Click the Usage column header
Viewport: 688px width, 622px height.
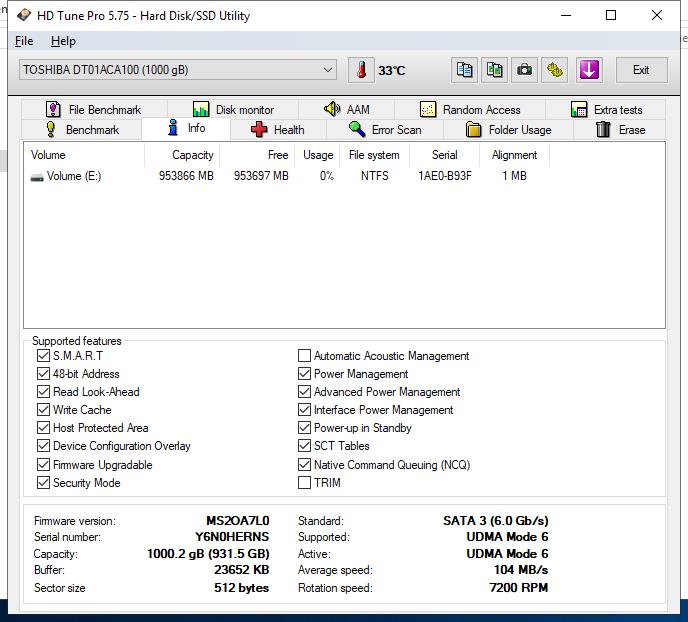pyautogui.click(x=318, y=155)
